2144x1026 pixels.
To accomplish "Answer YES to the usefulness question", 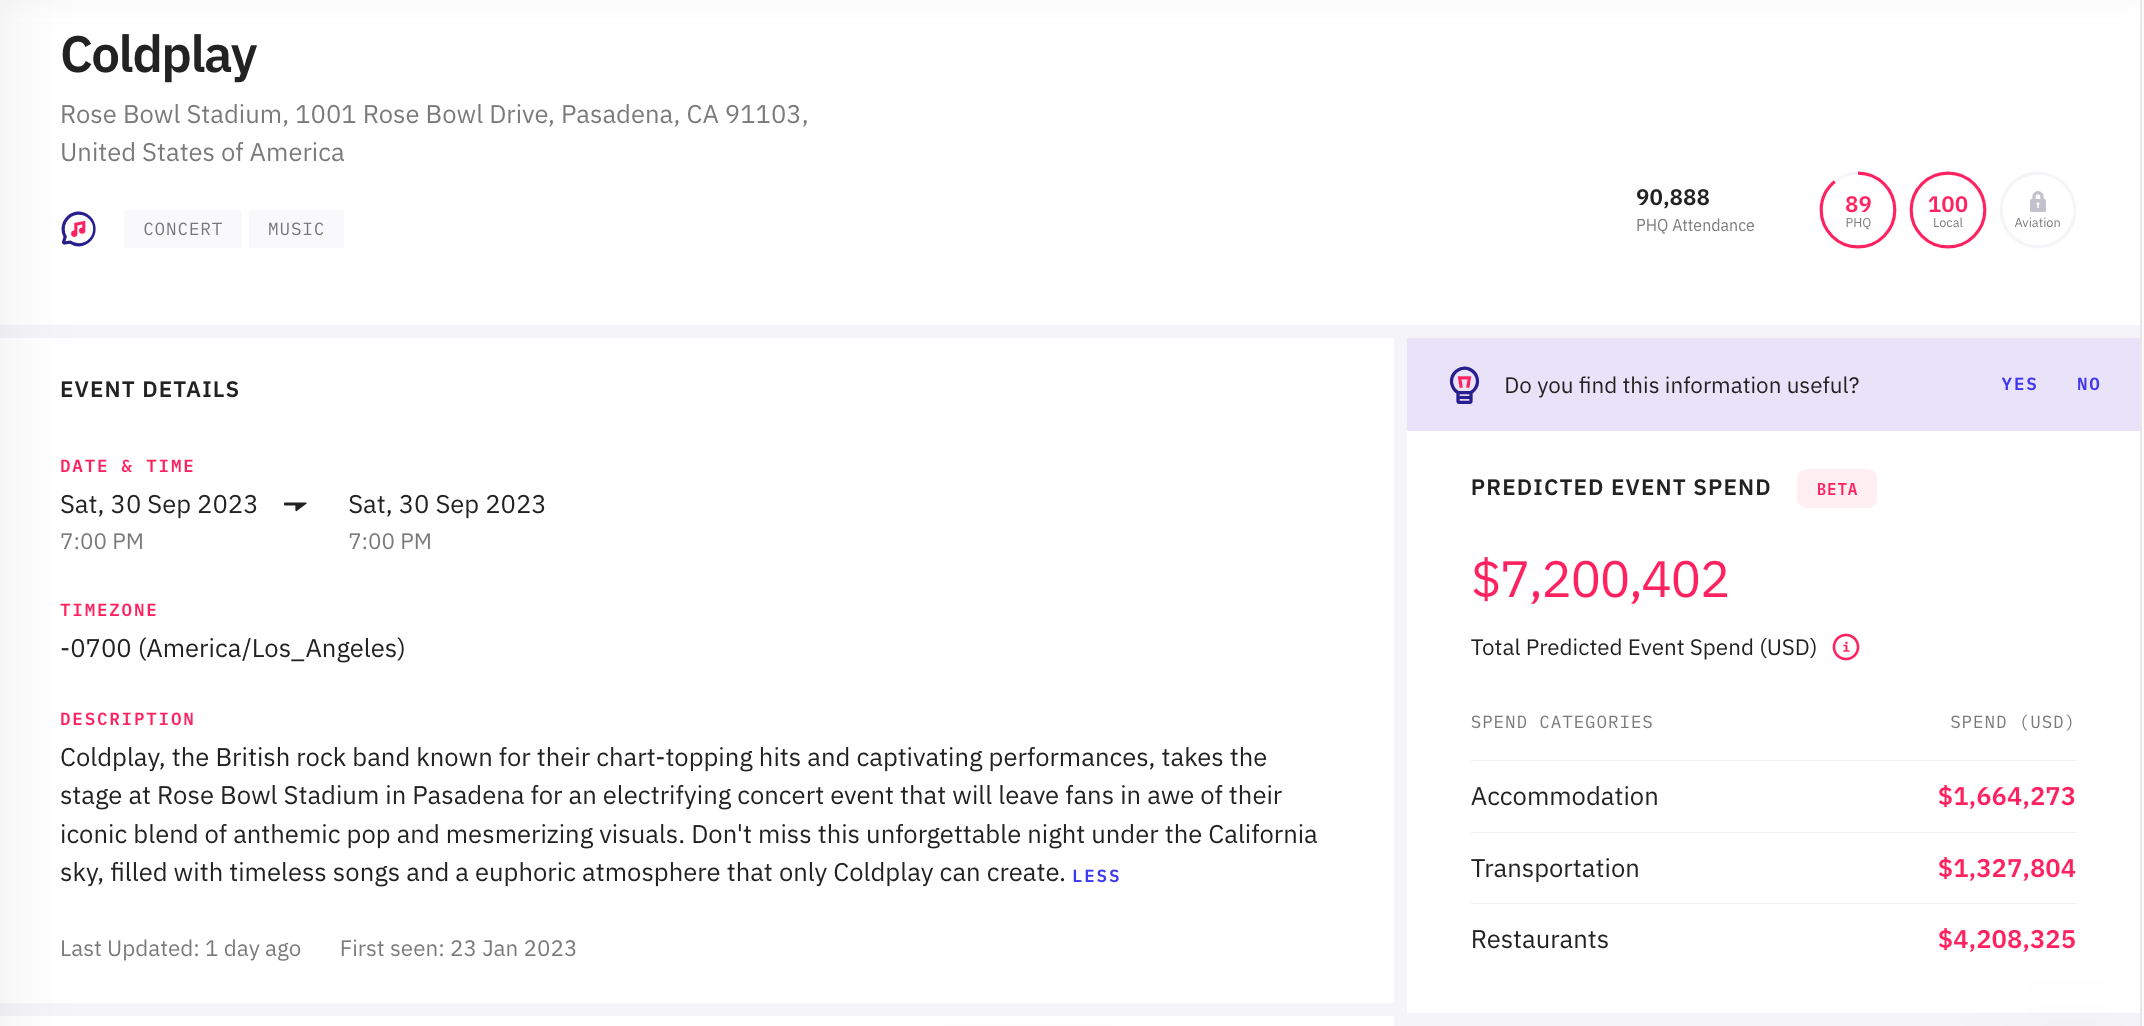I will tap(2019, 385).
